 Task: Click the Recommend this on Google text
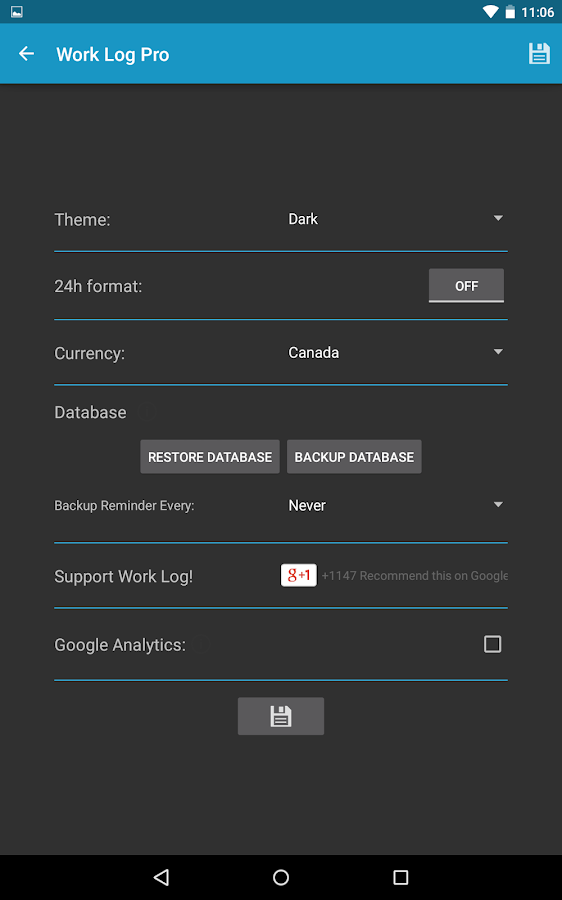[x=433, y=576]
